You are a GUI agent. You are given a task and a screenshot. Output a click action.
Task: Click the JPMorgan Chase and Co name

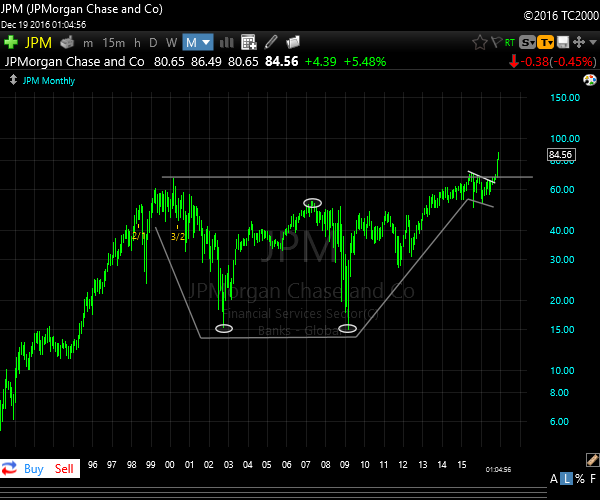pyautogui.click(x=75, y=62)
